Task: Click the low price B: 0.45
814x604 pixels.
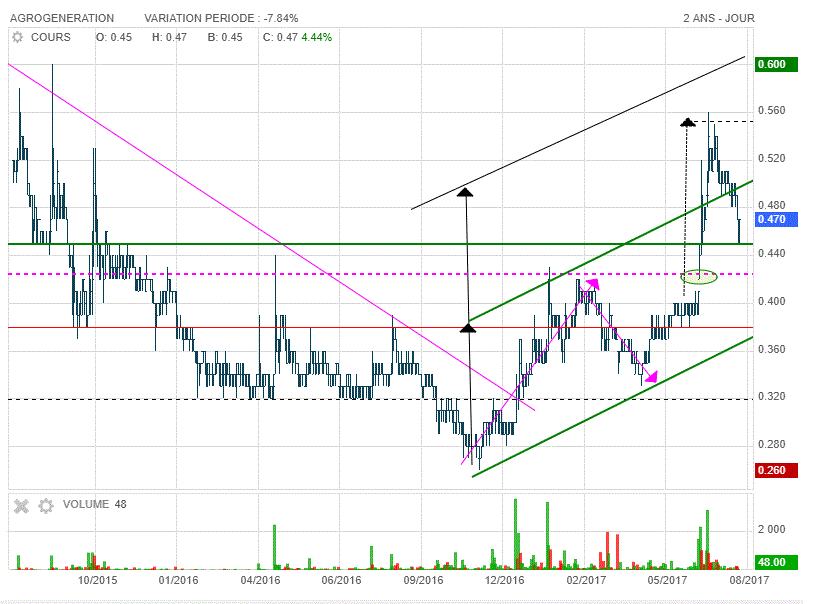Action: pyautogui.click(x=225, y=37)
